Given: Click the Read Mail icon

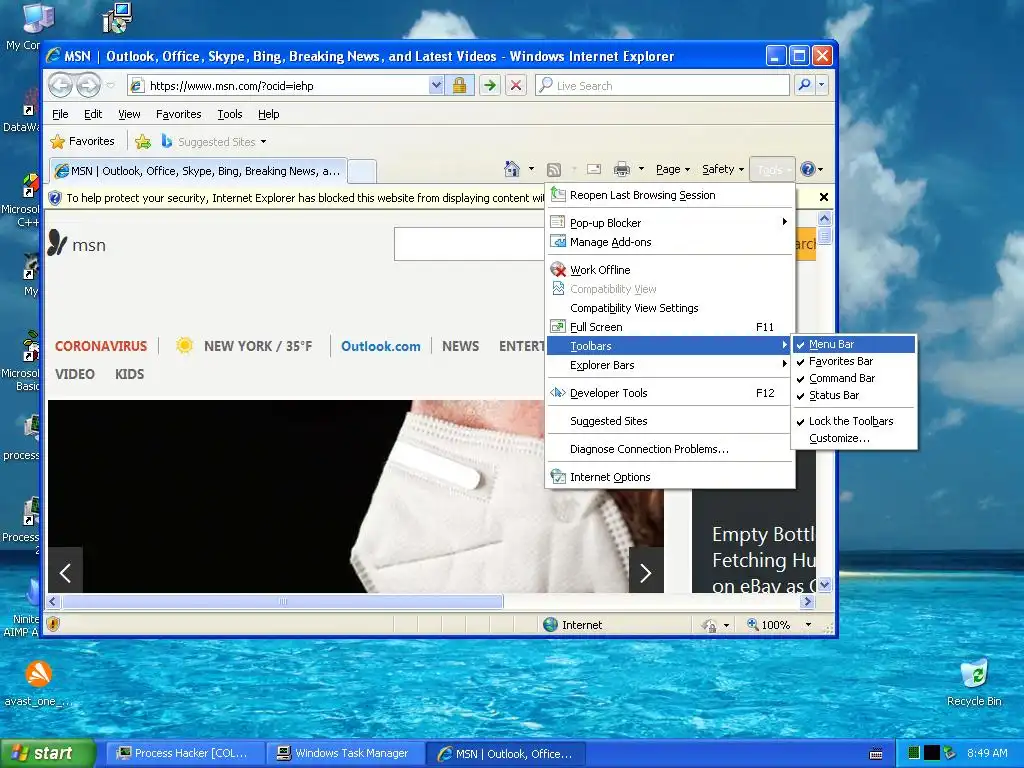Looking at the screenshot, I should tap(594, 169).
